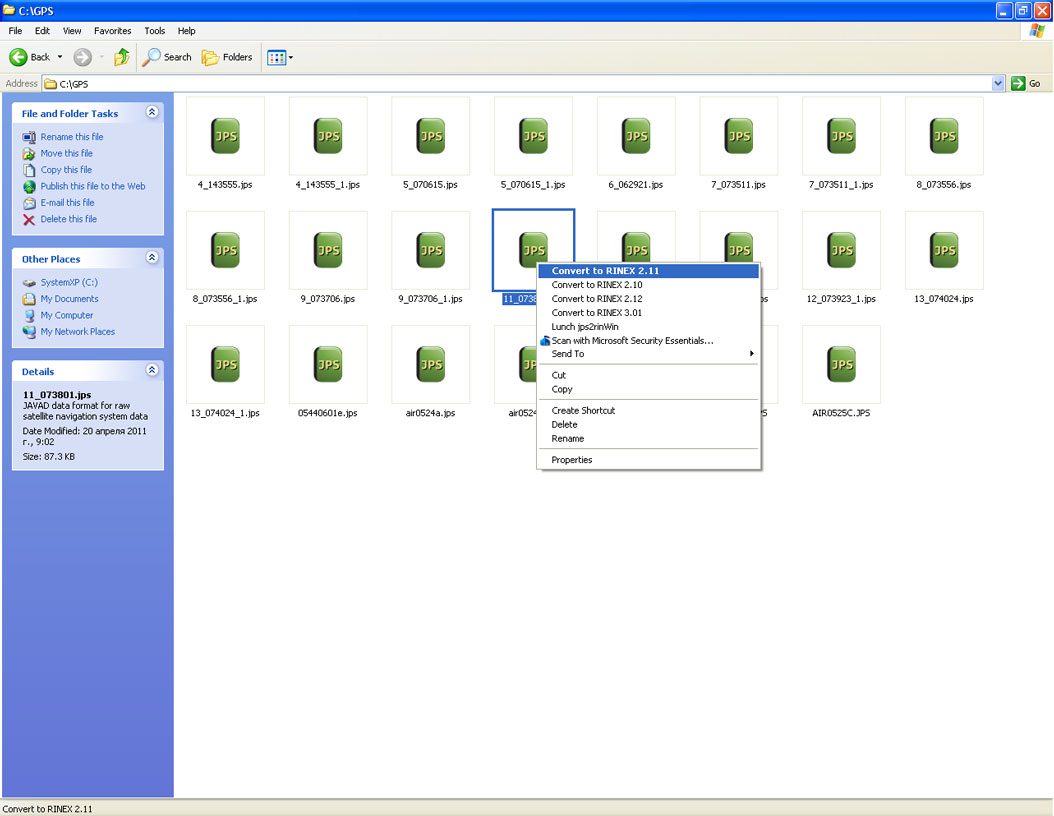Screen dimensions: 1054x816
Task: Select Properties from the context menu
Action: click(x=572, y=460)
